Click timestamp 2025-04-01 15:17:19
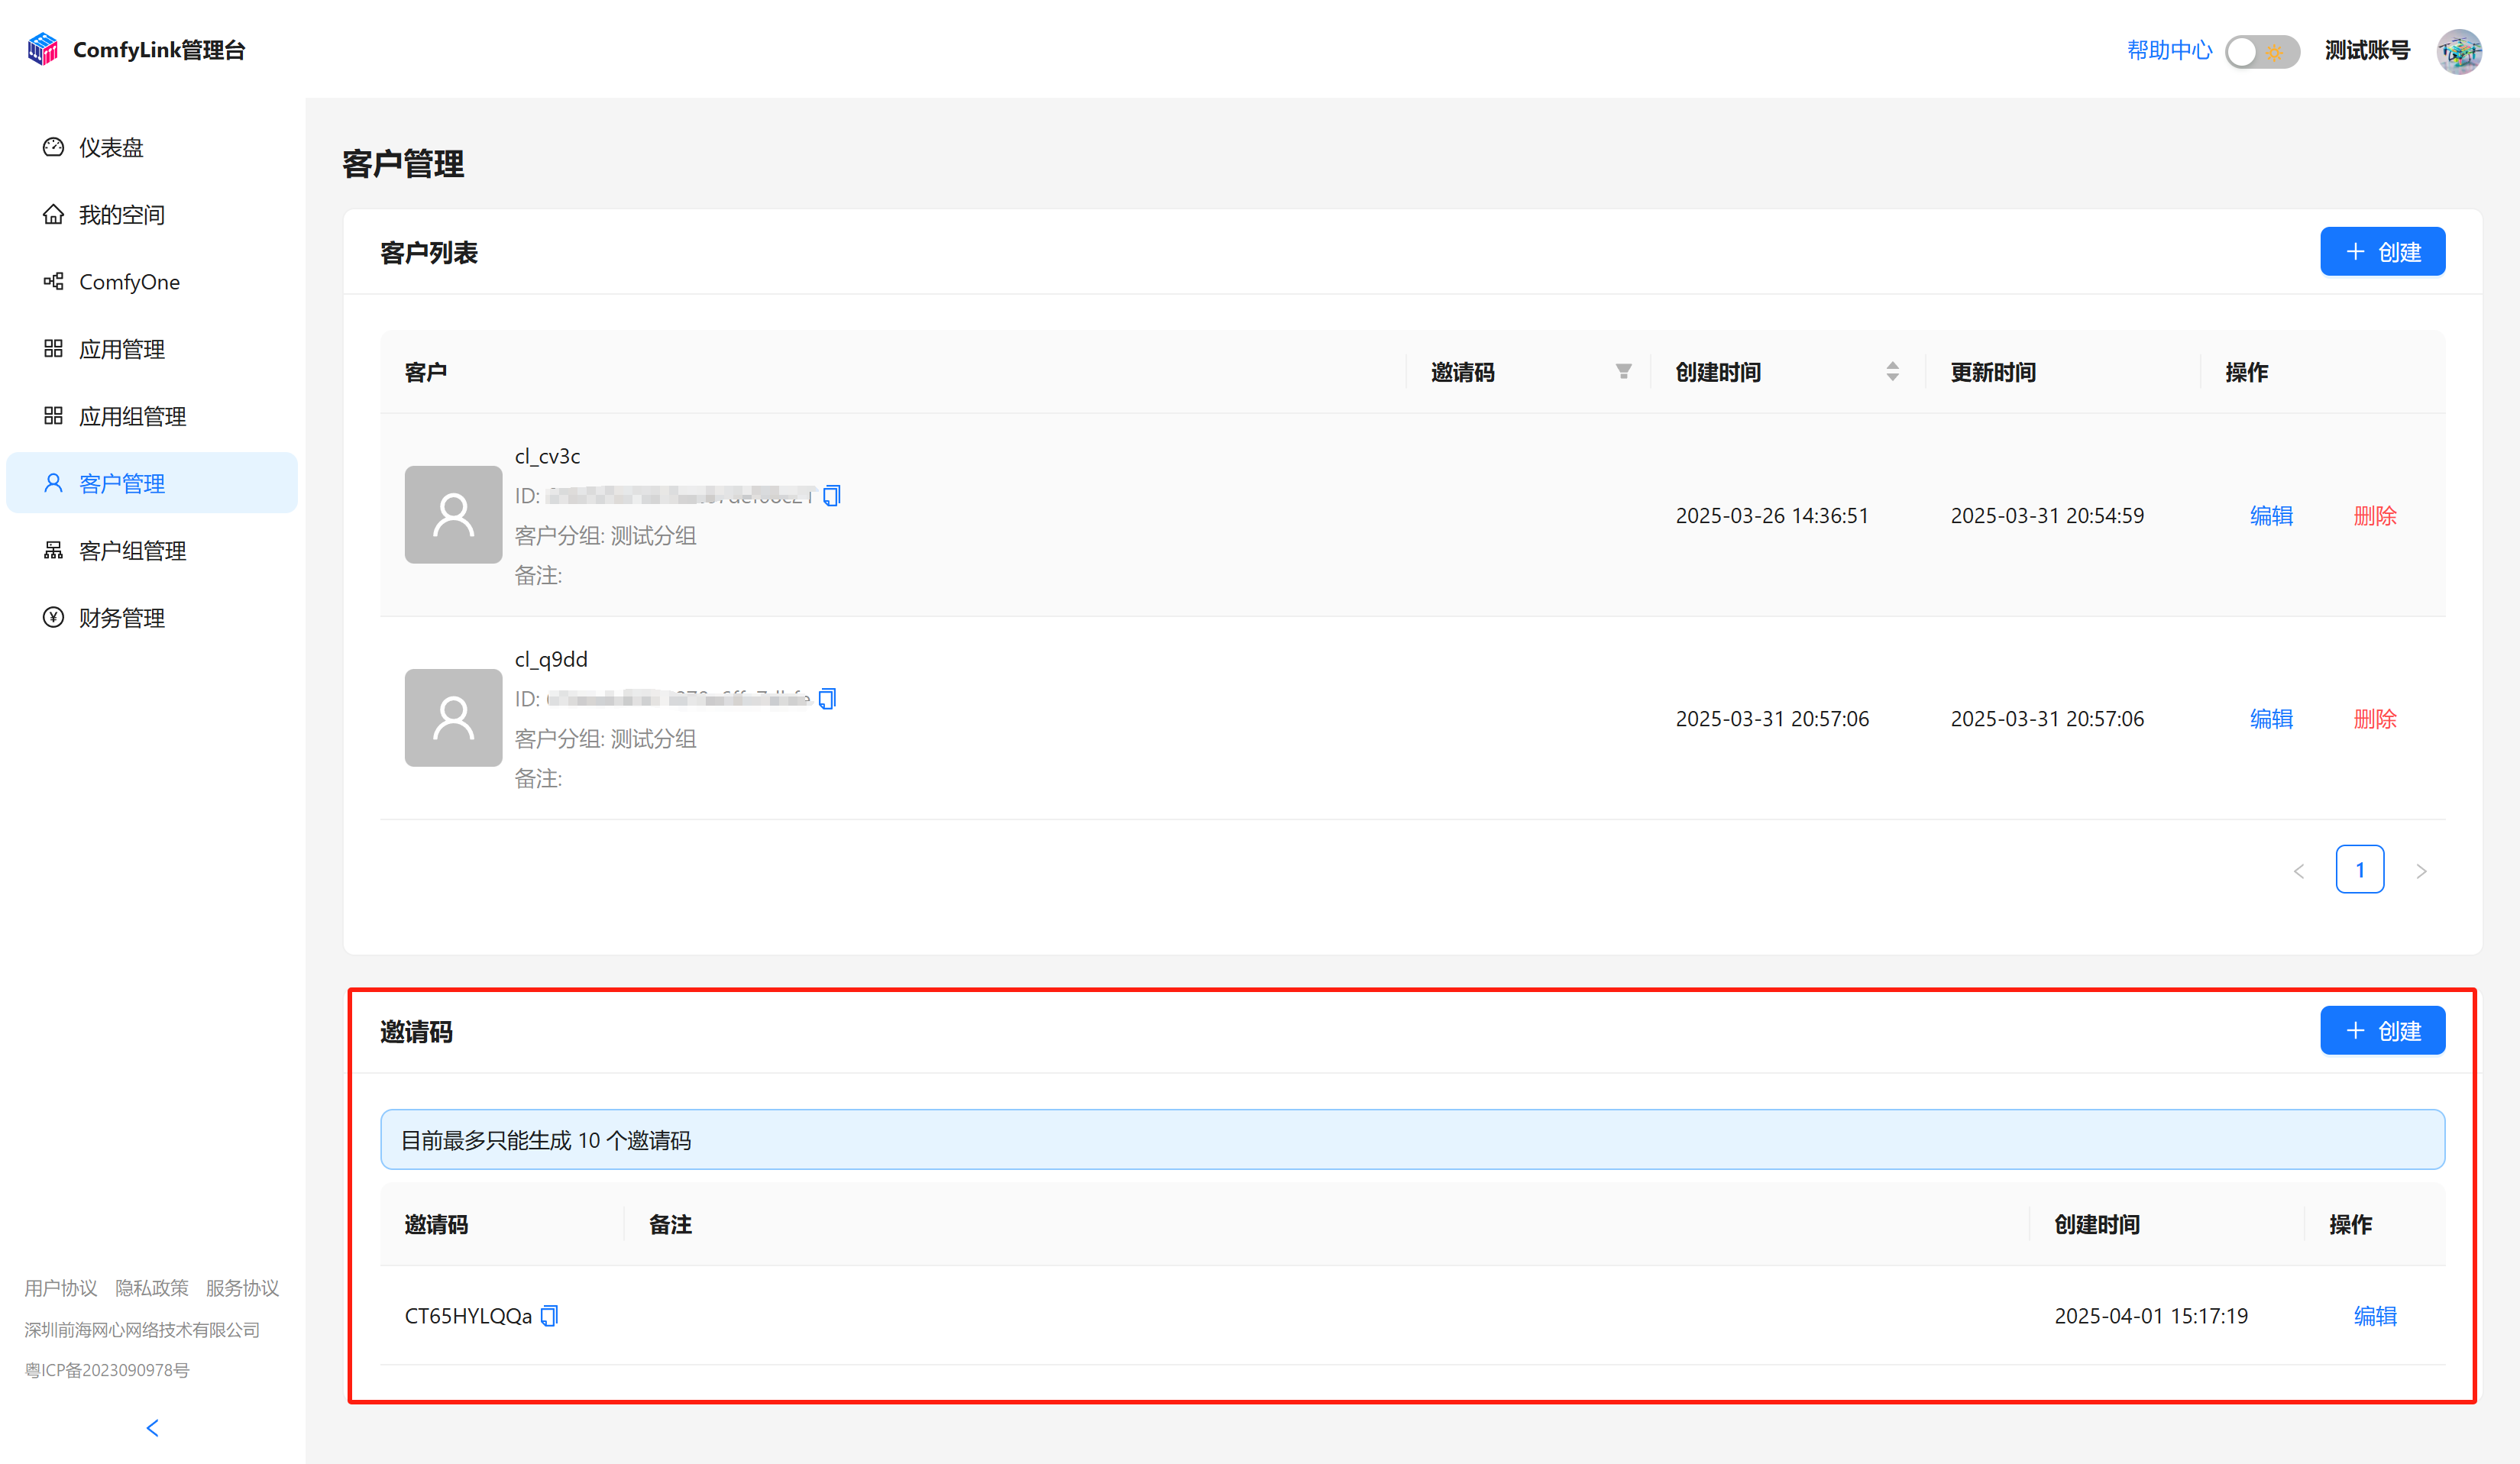 (2151, 1316)
